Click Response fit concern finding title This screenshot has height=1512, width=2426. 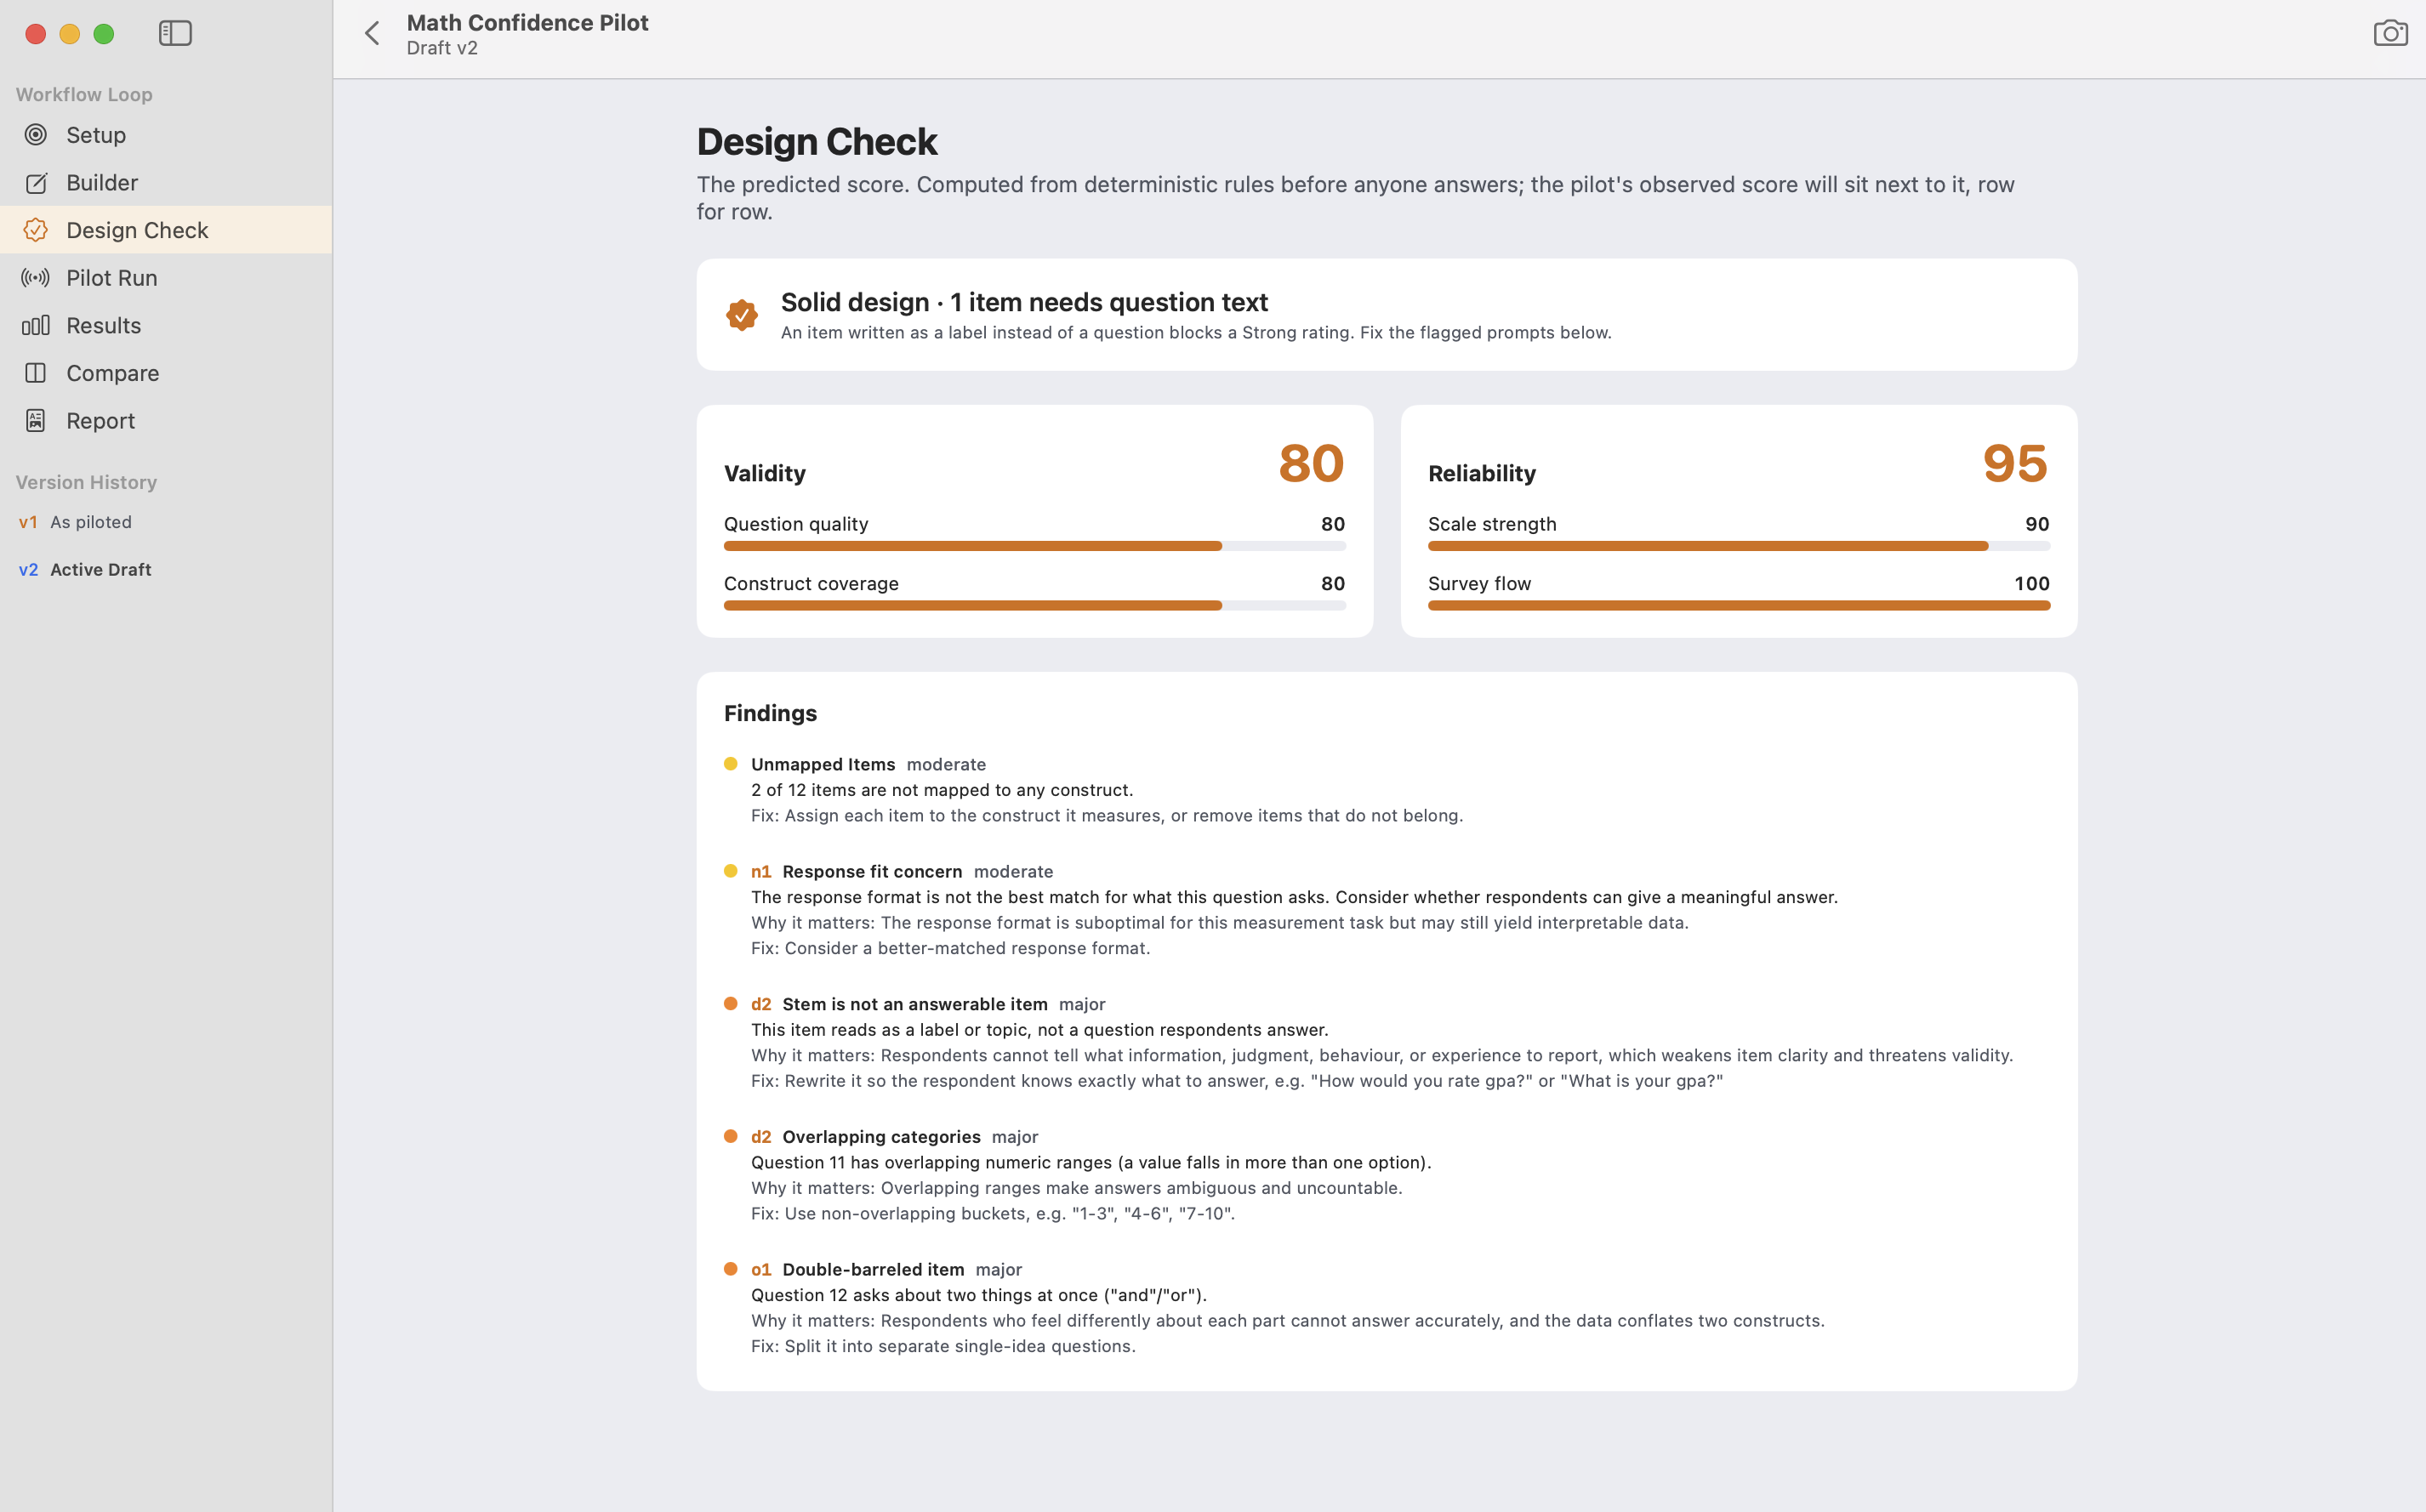click(872, 872)
